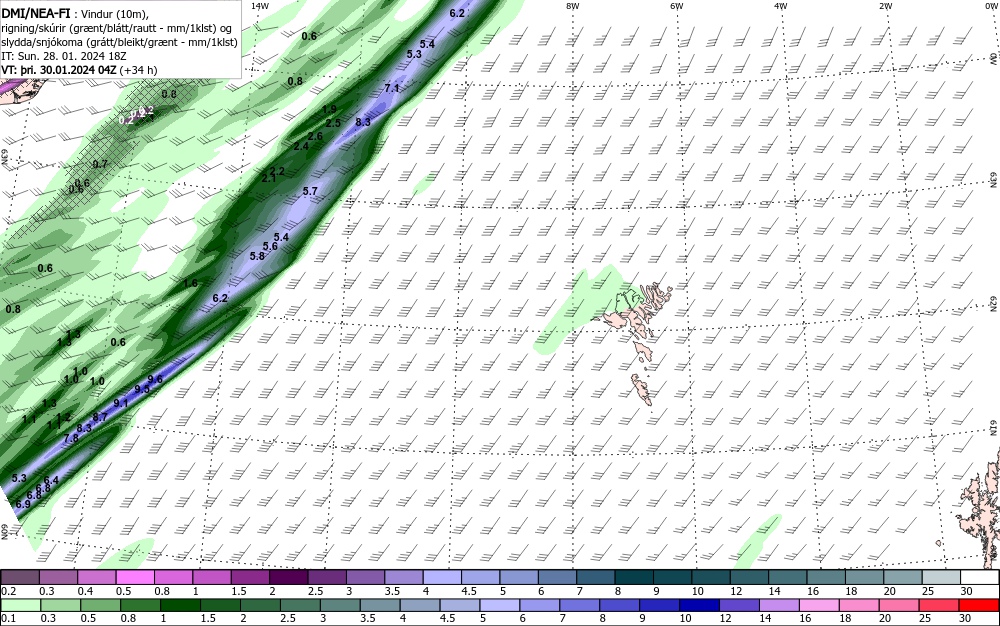
Task: Click the 2W longitude label
Action: pyautogui.click(x=885, y=6)
